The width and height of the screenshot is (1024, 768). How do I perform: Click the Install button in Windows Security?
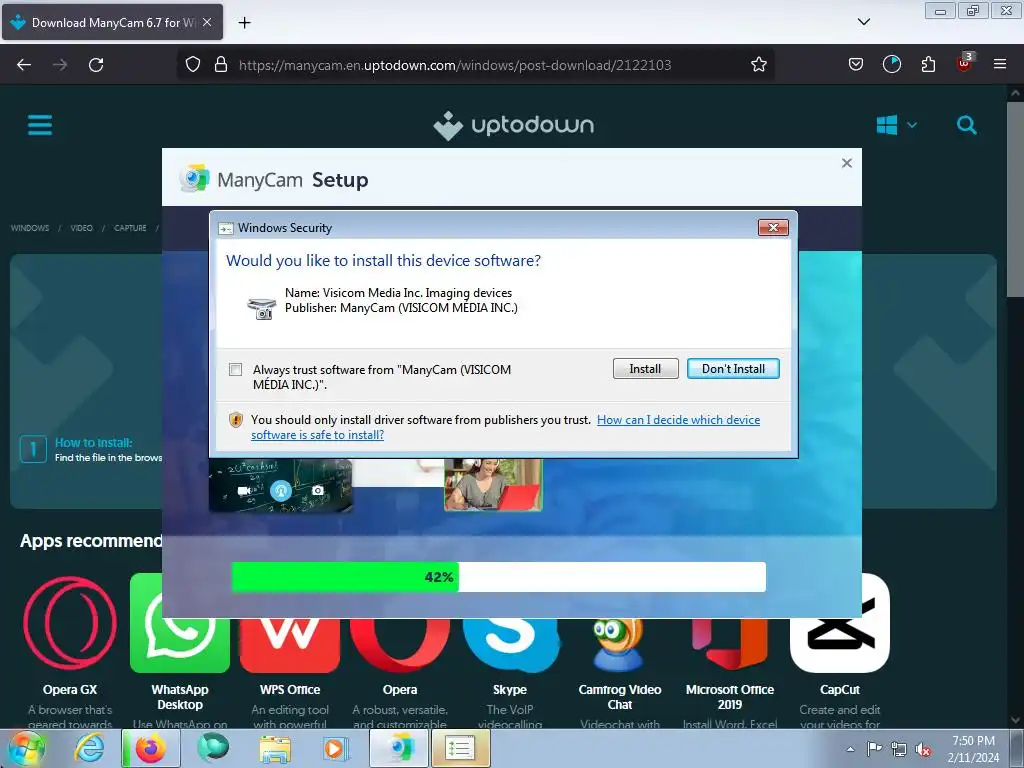tap(645, 369)
